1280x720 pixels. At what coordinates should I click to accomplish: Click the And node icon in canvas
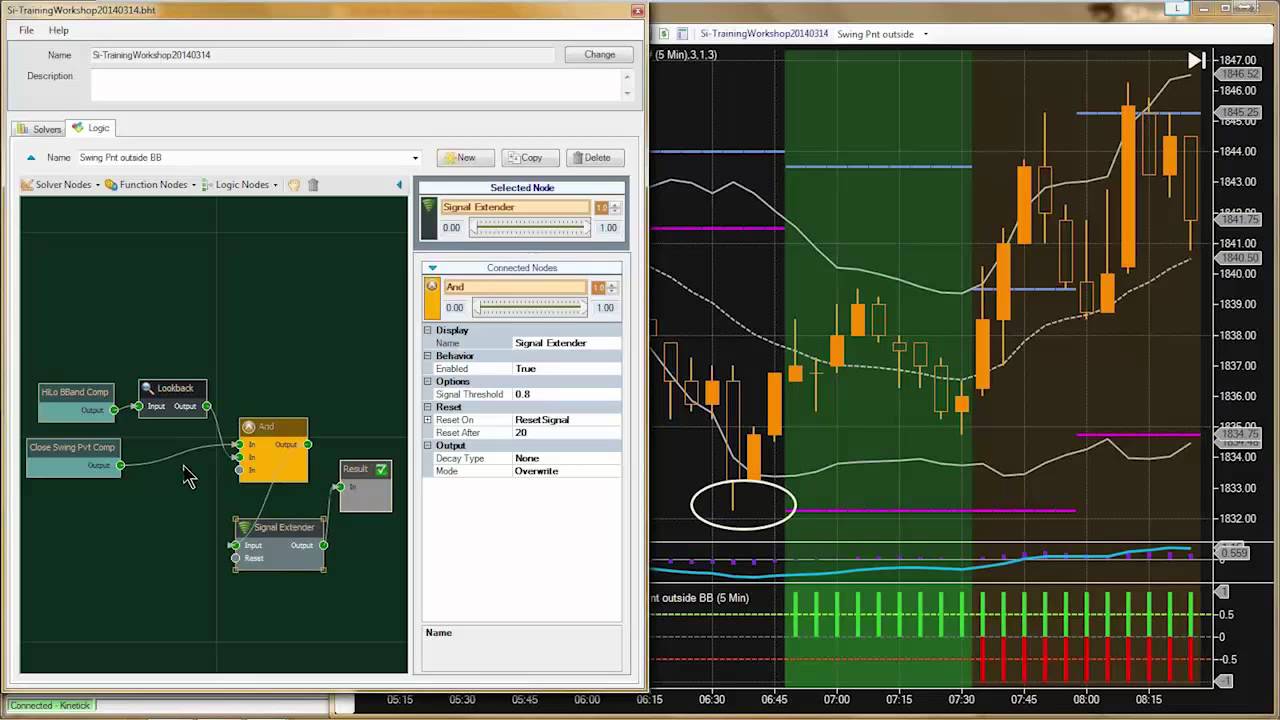point(249,427)
